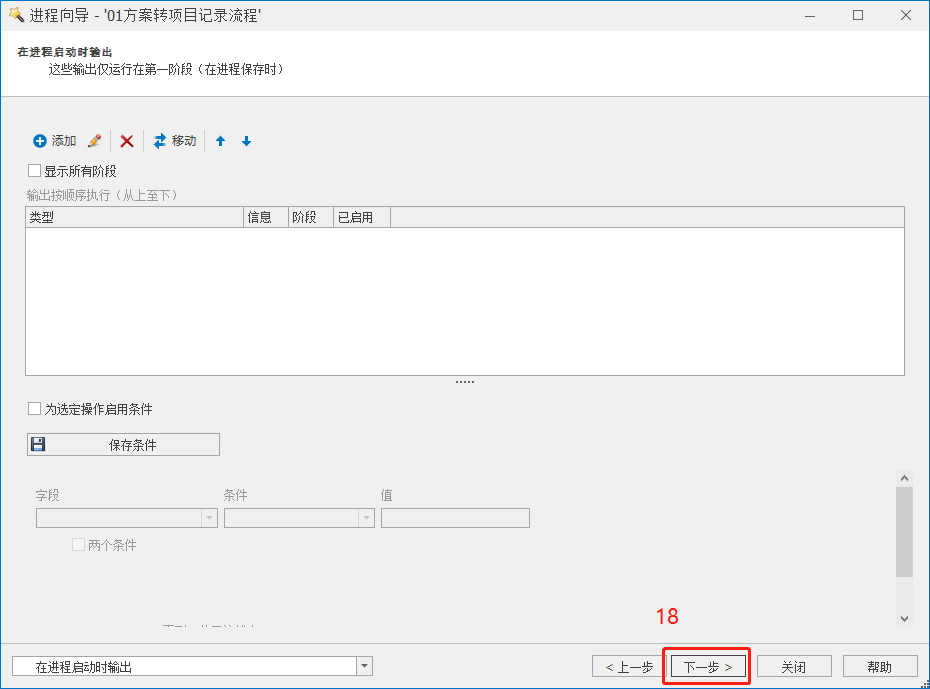Open the 字段 dropdown list

[209, 518]
